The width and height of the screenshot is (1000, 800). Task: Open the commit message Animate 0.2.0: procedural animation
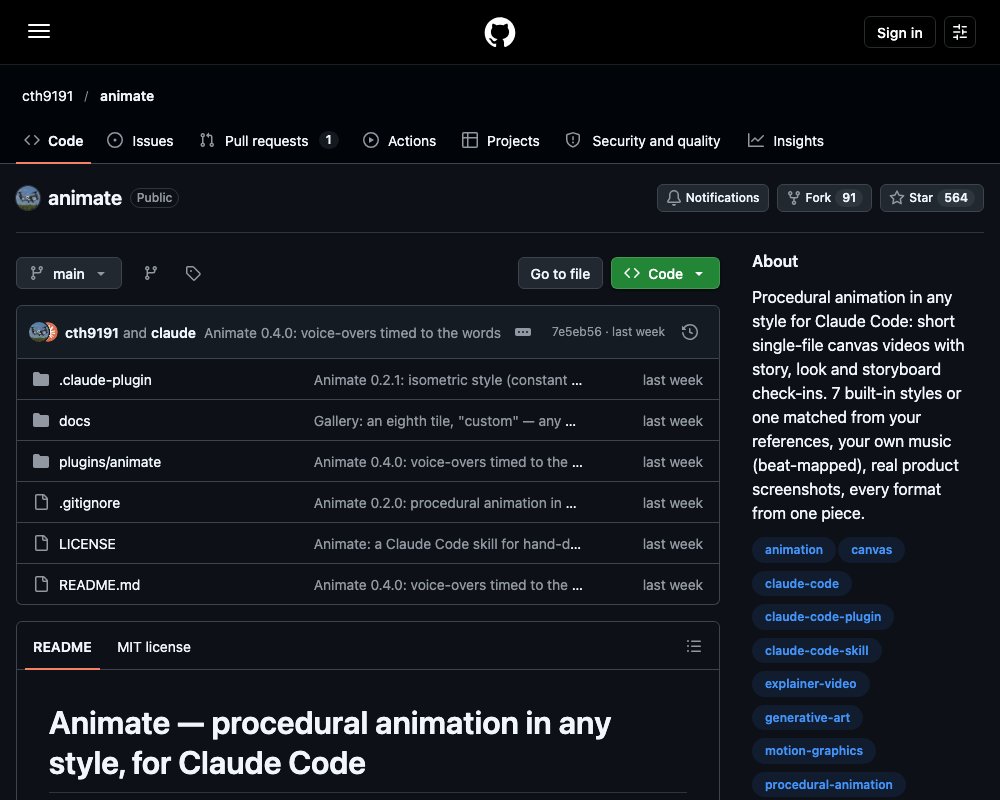pos(445,503)
